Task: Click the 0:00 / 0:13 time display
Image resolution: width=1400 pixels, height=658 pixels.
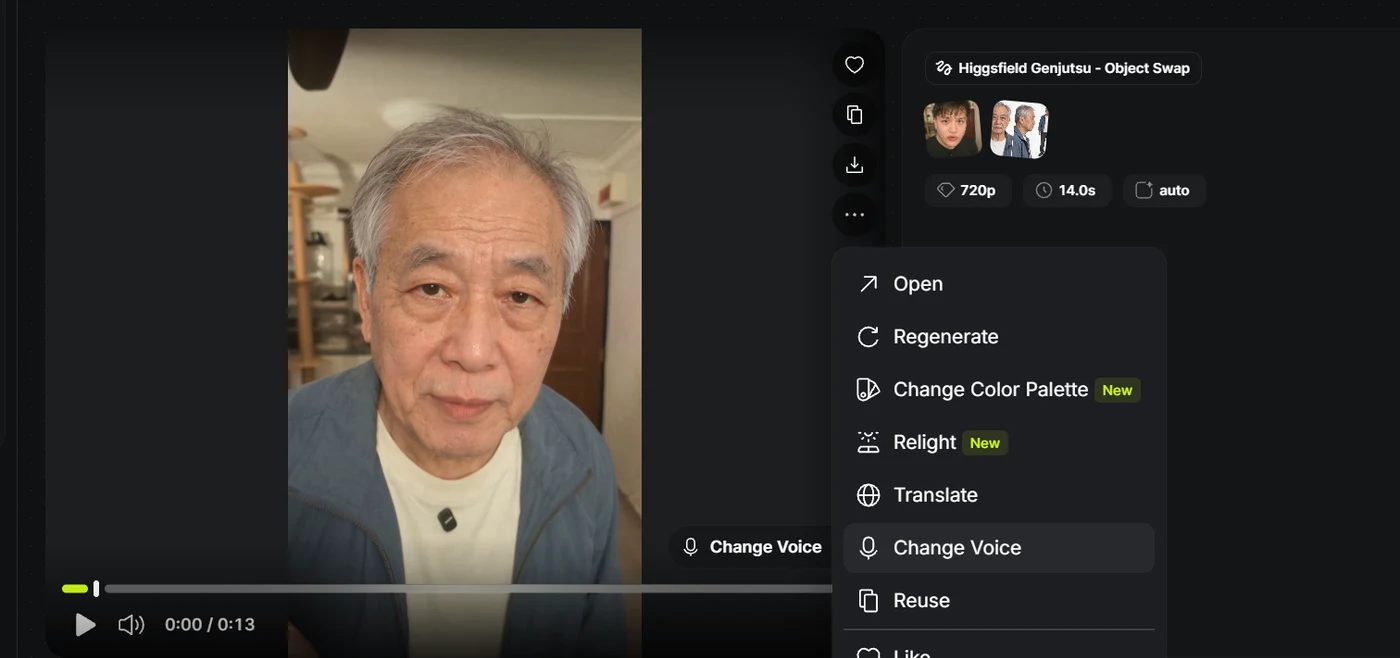Action: (x=210, y=625)
